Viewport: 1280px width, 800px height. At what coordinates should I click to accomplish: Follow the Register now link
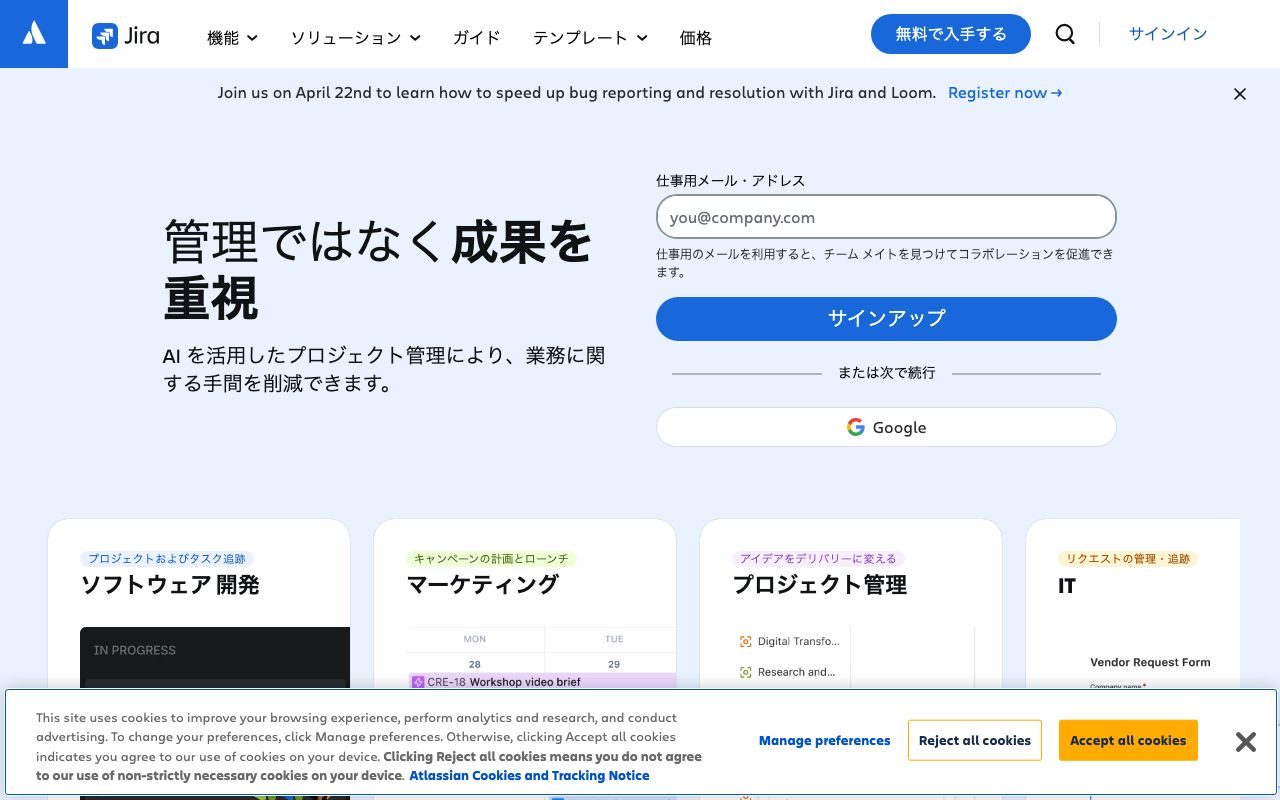tap(1004, 92)
